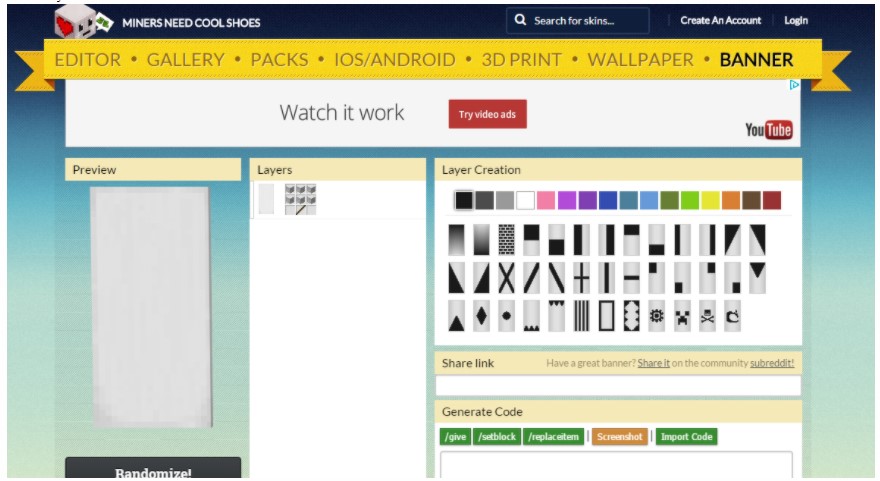Select the white color swatch
The height and width of the screenshot is (481, 880).
pyautogui.click(x=525, y=200)
